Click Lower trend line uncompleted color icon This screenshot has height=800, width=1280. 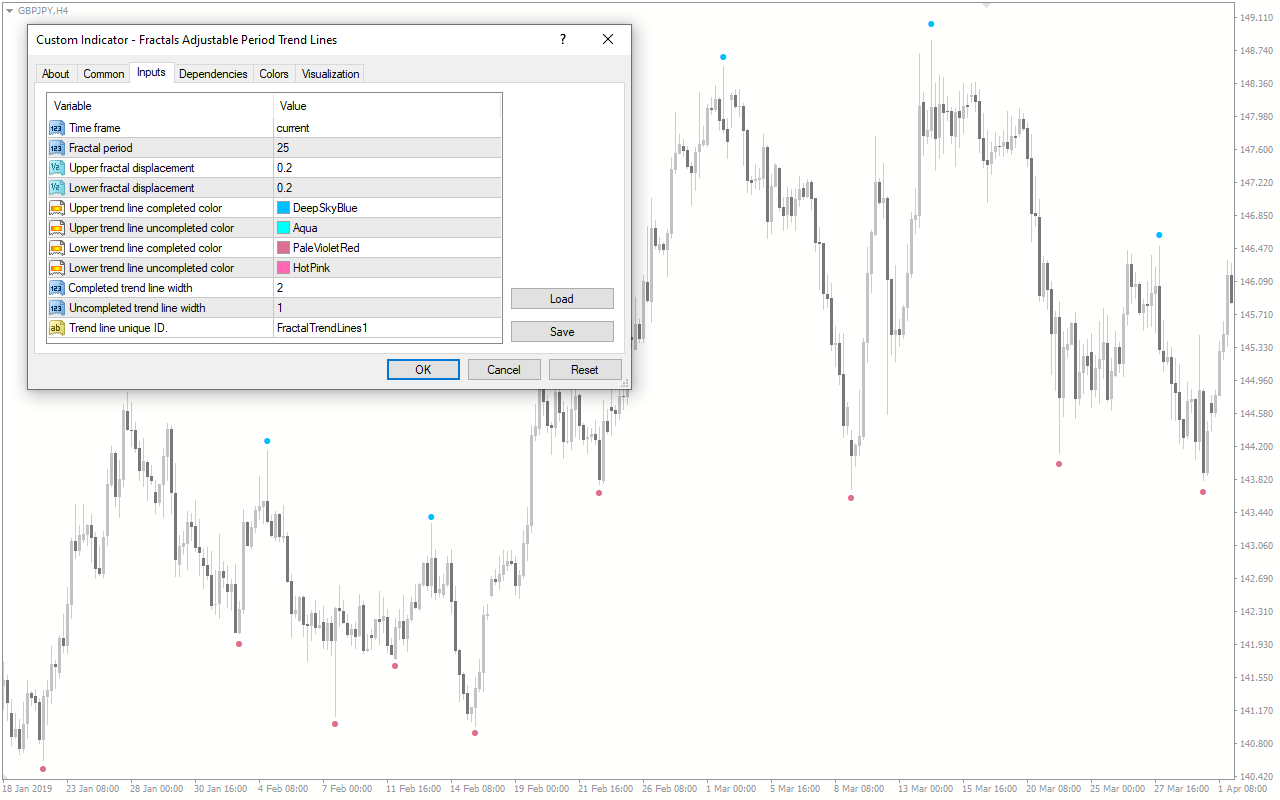pos(57,268)
